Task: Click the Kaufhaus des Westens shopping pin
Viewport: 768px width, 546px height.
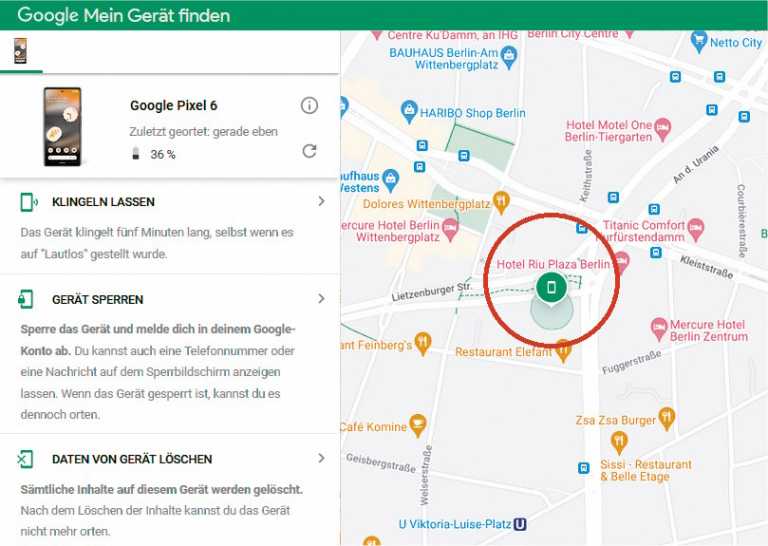Action: coord(390,180)
